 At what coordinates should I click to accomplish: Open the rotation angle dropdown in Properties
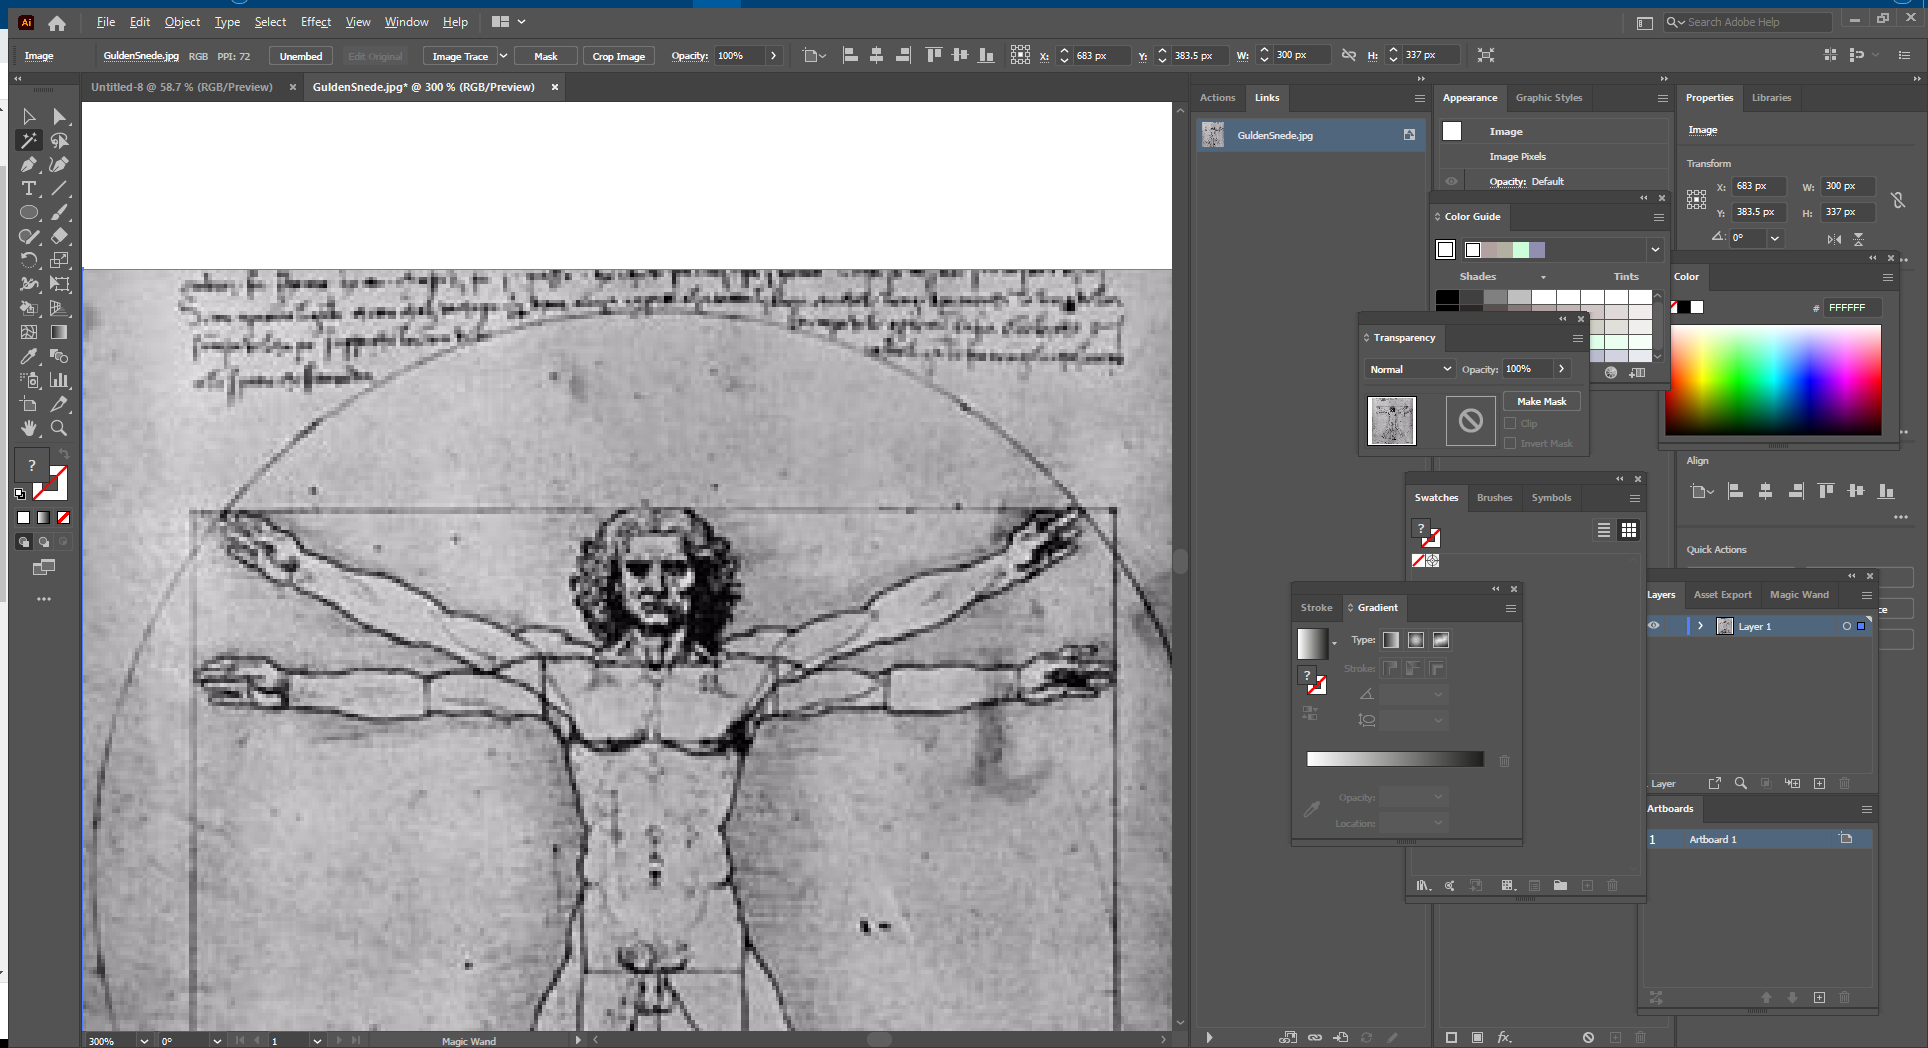tap(1774, 238)
